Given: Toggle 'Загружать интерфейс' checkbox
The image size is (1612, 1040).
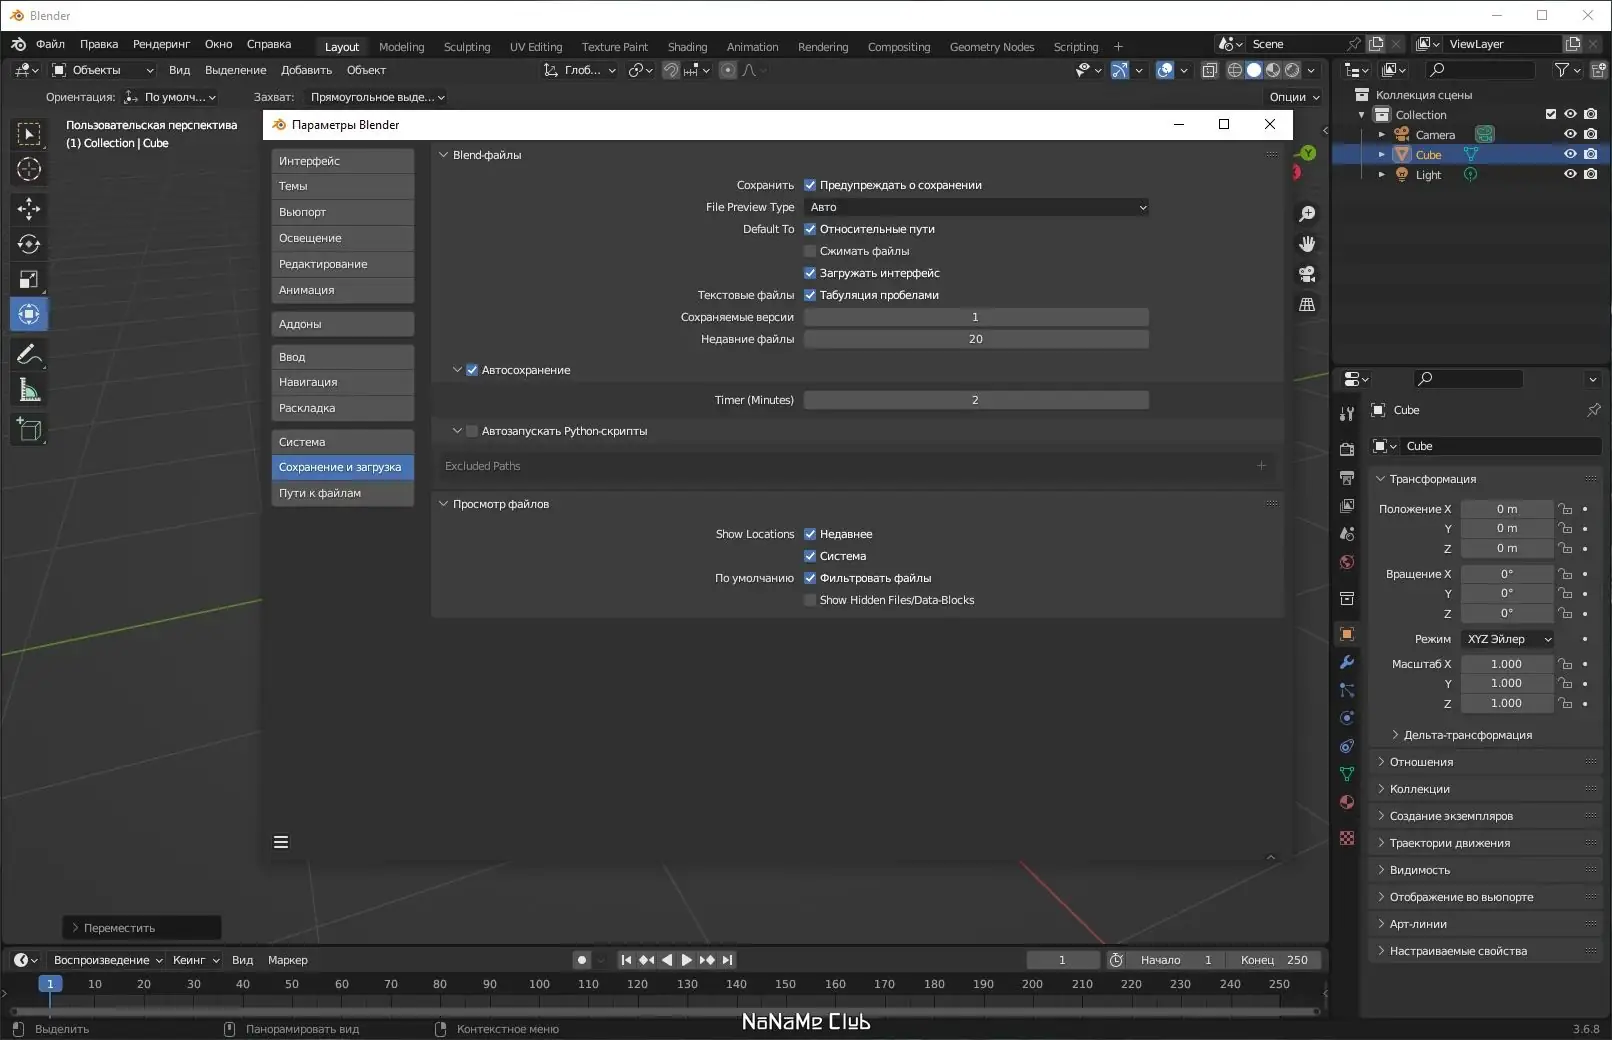Looking at the screenshot, I should 810,273.
